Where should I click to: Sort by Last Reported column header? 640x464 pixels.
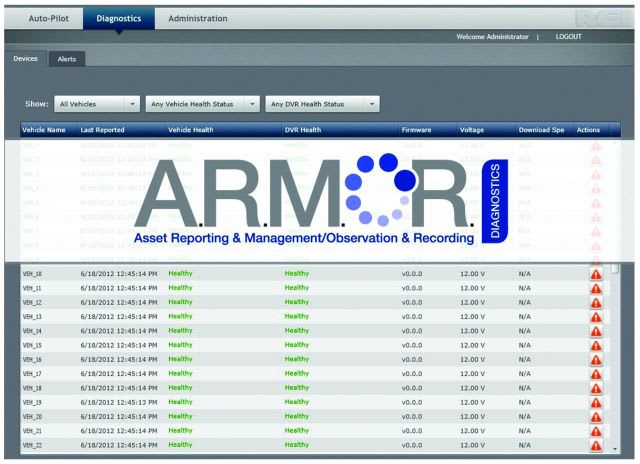[x=121, y=130]
